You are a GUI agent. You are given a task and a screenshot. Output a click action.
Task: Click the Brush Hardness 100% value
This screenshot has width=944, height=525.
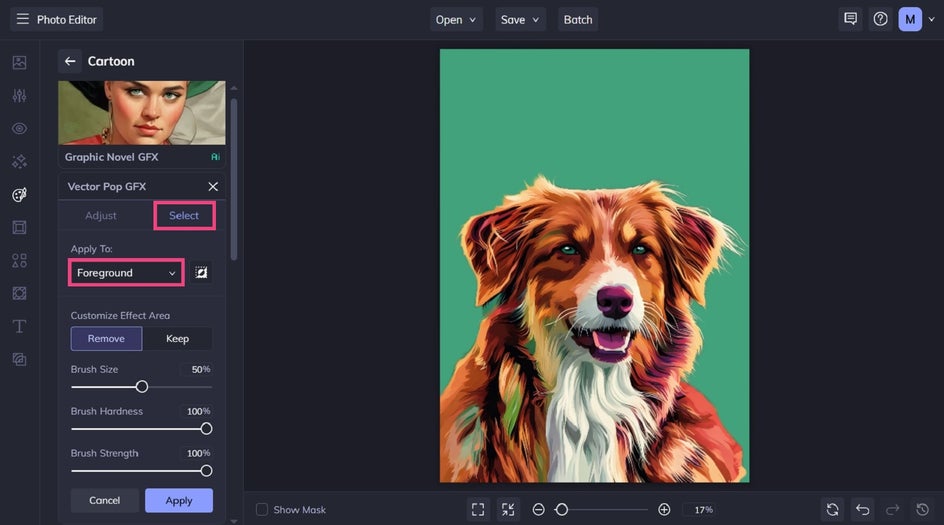(x=198, y=411)
